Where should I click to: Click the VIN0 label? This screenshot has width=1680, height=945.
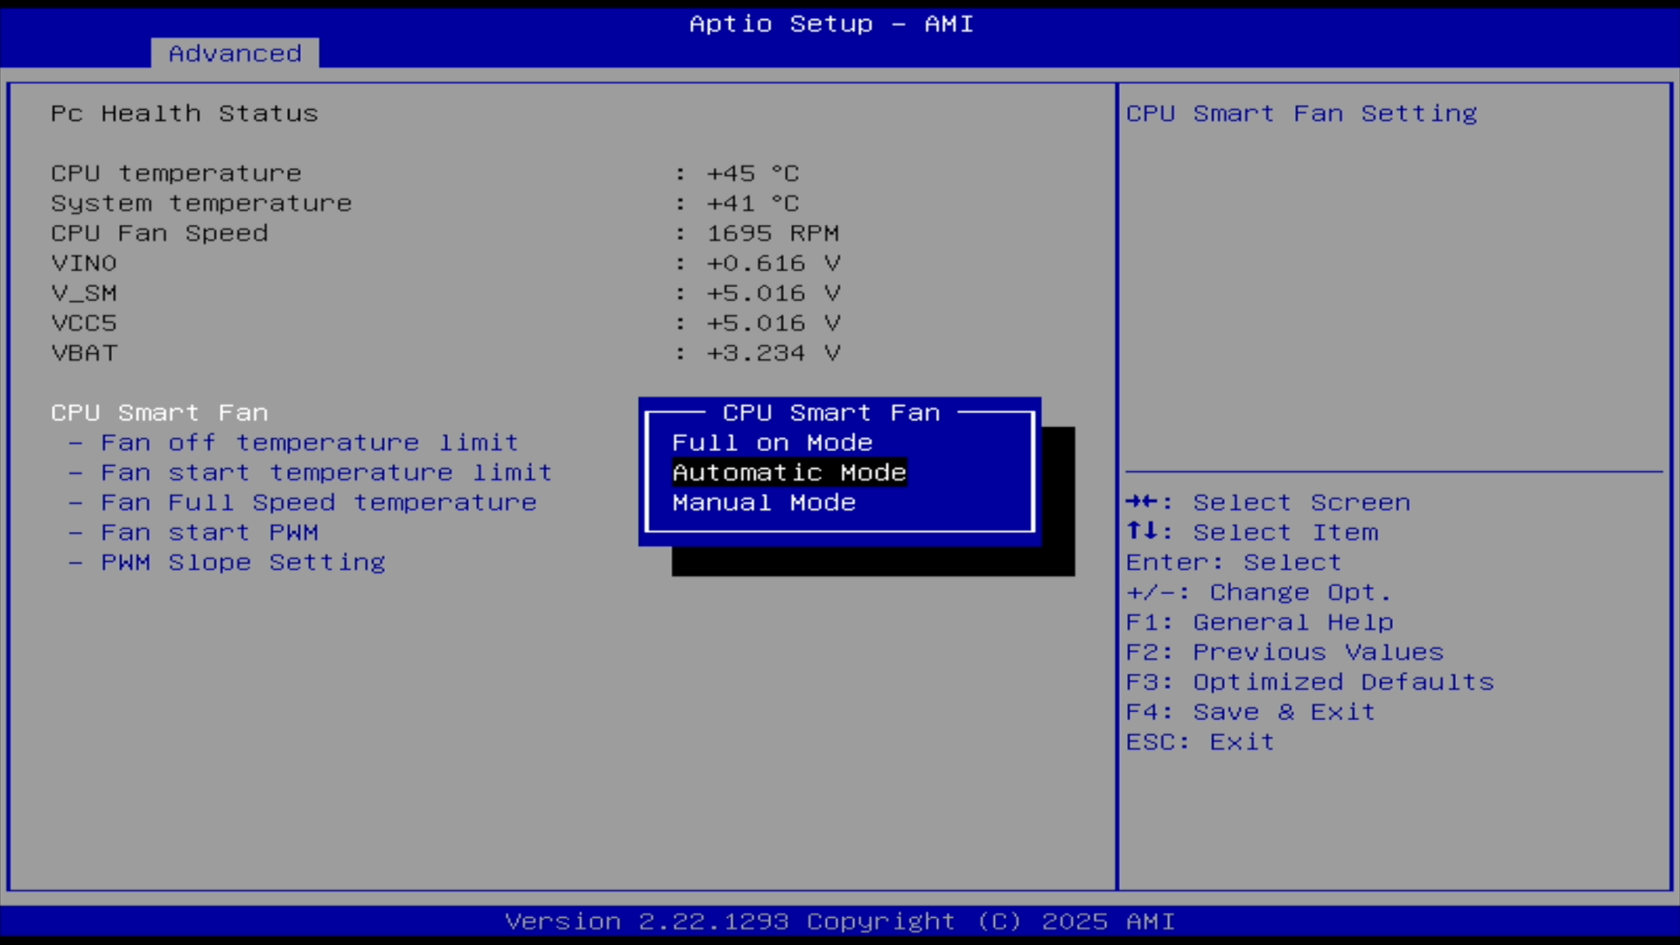(84, 263)
